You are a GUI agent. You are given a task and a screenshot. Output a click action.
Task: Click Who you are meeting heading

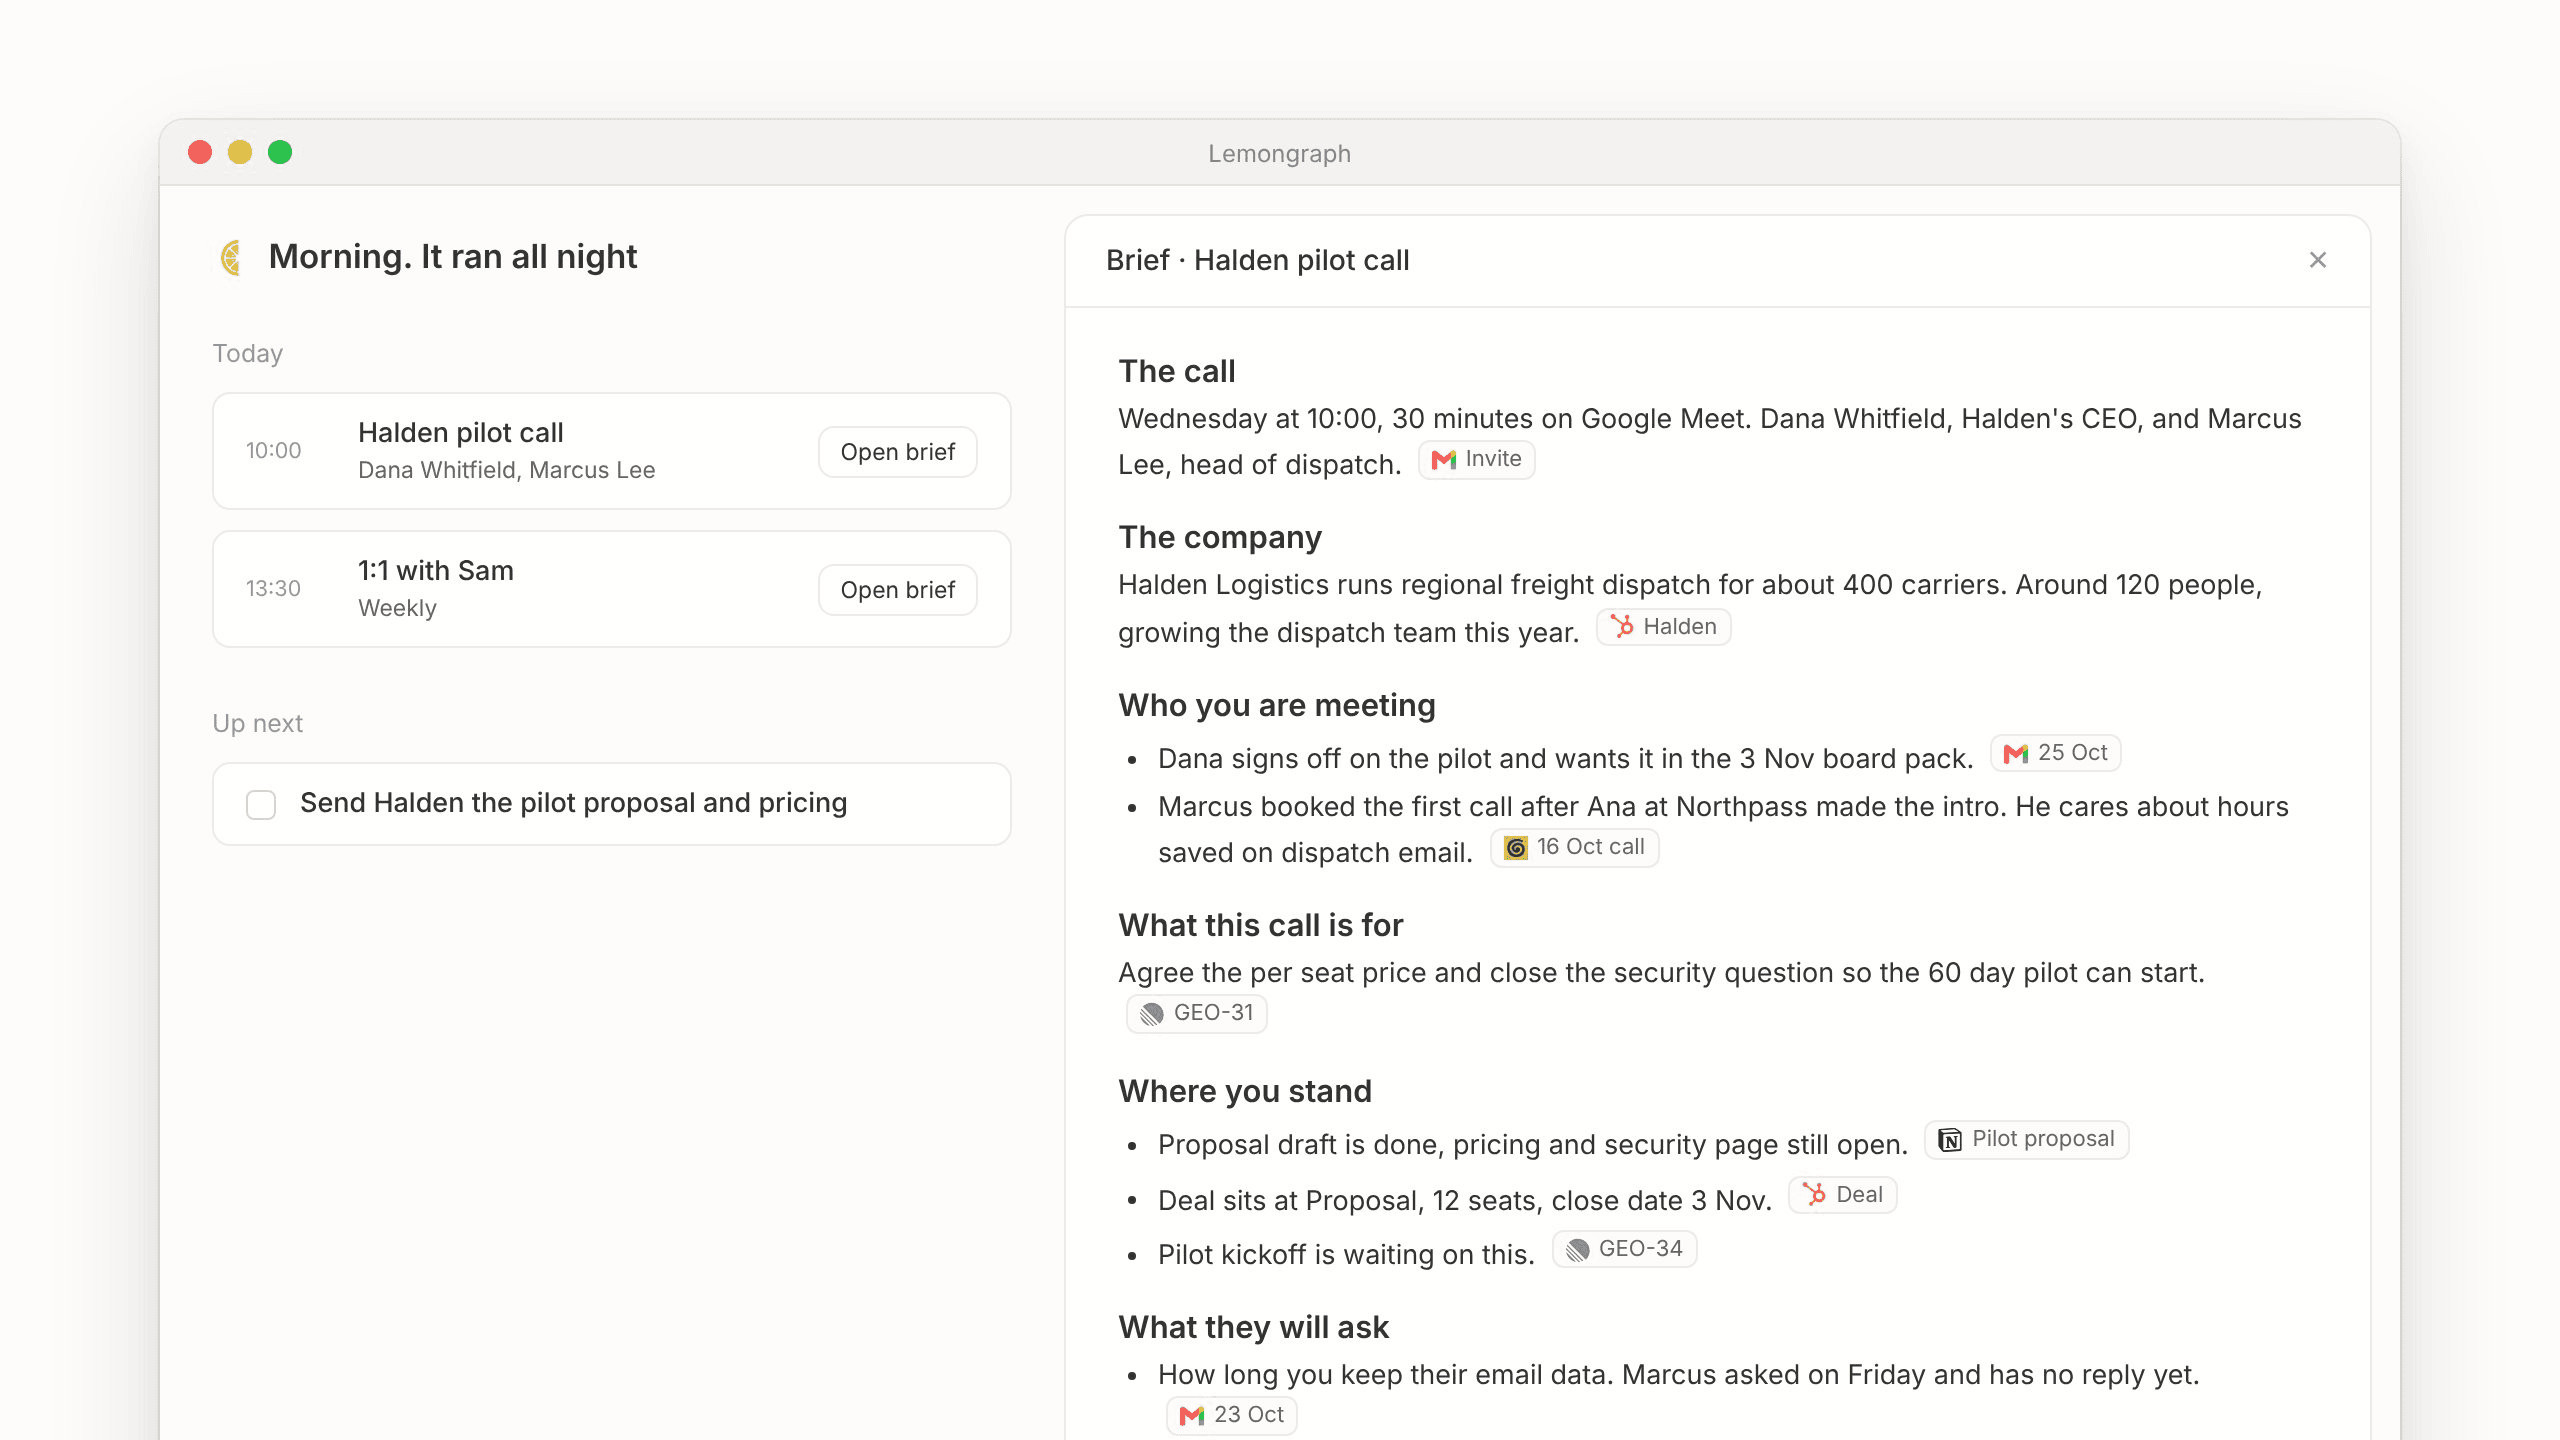1277,705
